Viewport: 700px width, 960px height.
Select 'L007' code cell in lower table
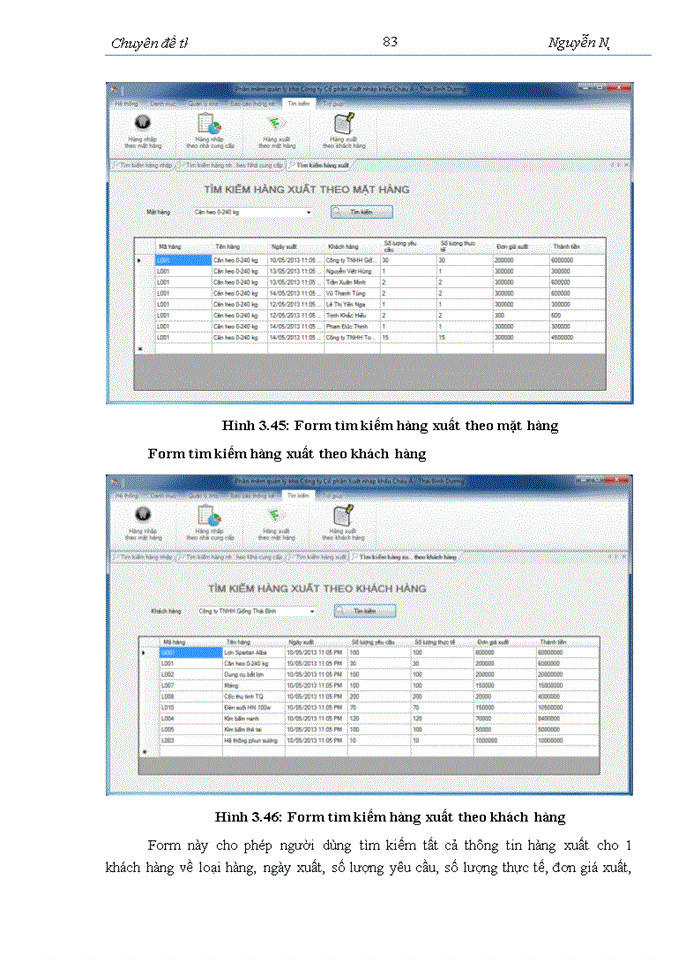pyautogui.click(x=191, y=686)
